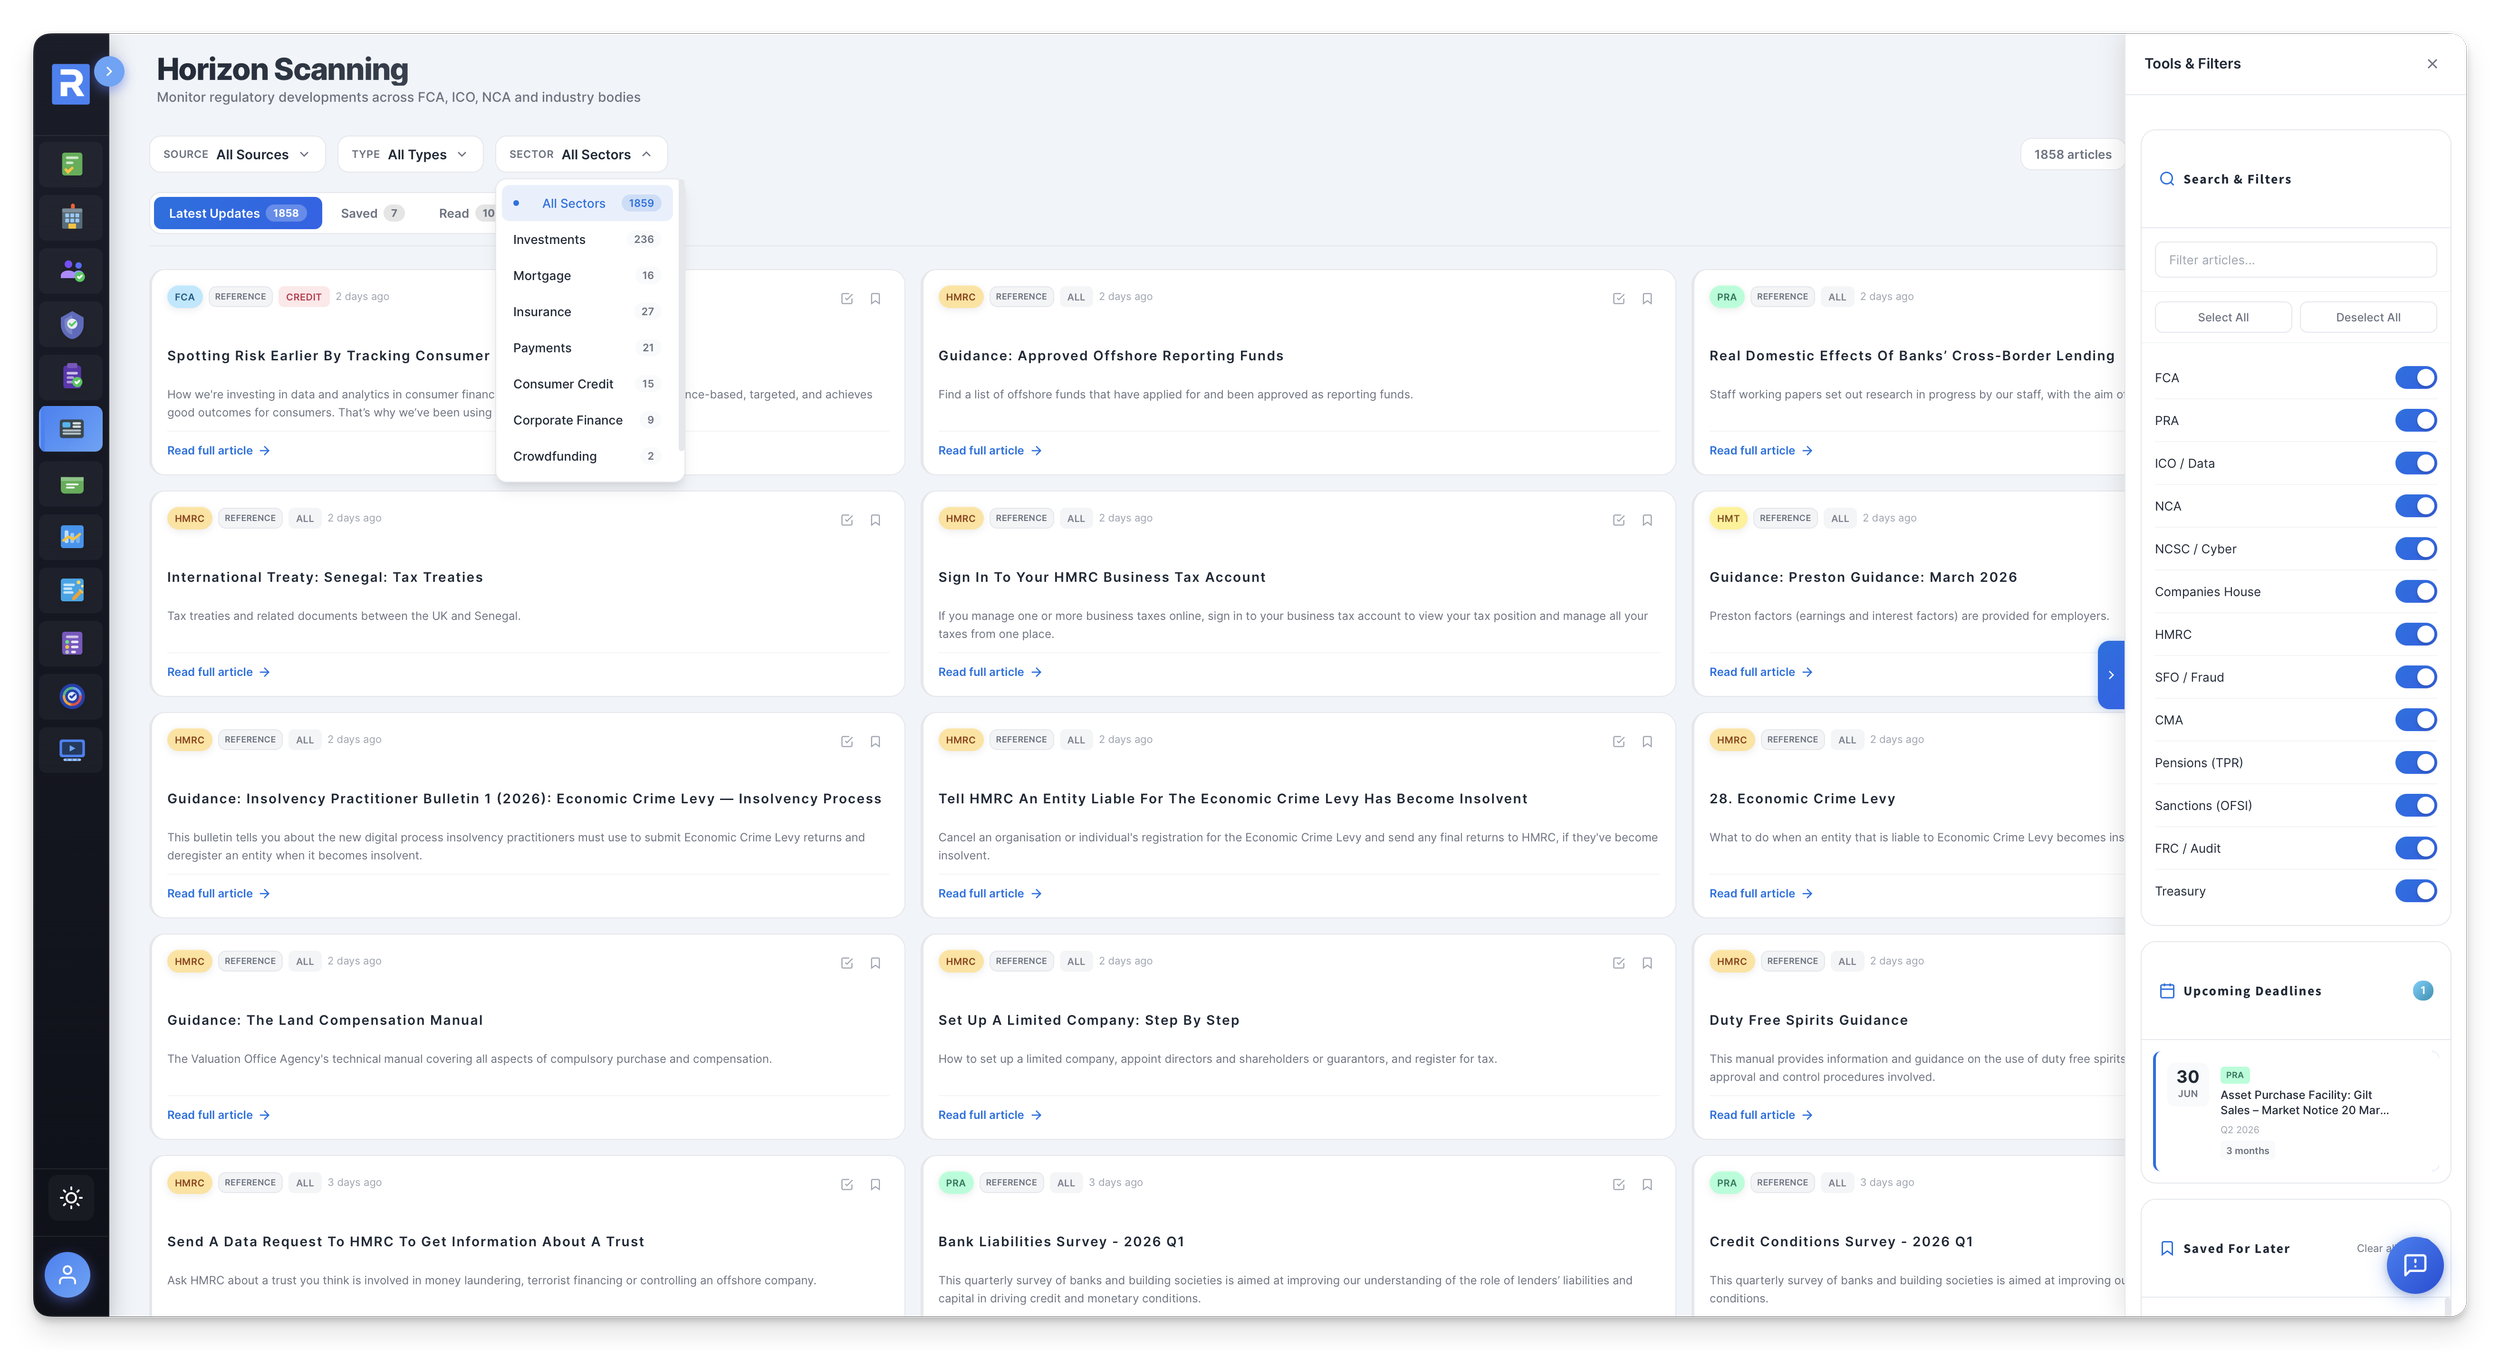Select All Sectors option in dropdown
Viewport: 2500px width, 1350px height.
(x=587, y=203)
